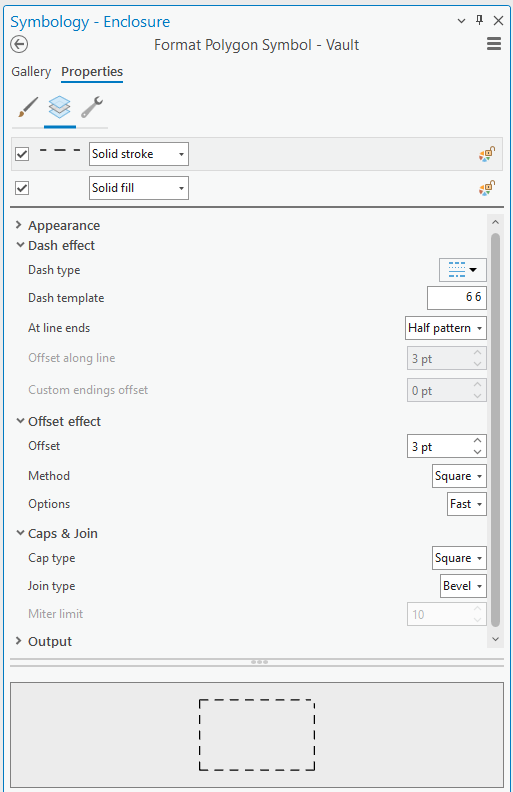Open the Solid stroke layer type dropdown
This screenshot has height=792, width=513.
pos(139,154)
